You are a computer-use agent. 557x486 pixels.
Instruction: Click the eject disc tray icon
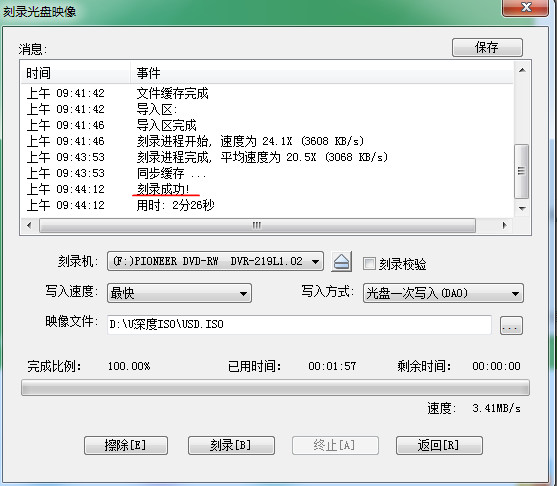click(x=341, y=262)
